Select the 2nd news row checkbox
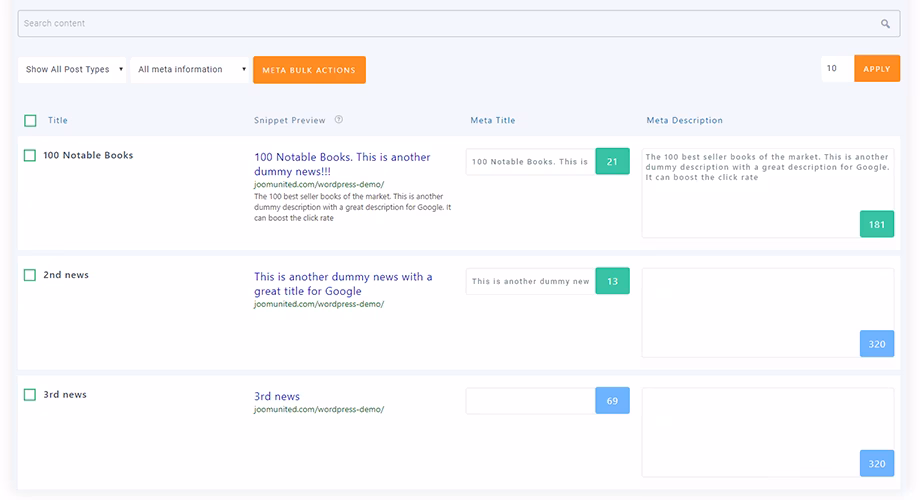920x500 pixels. point(30,275)
